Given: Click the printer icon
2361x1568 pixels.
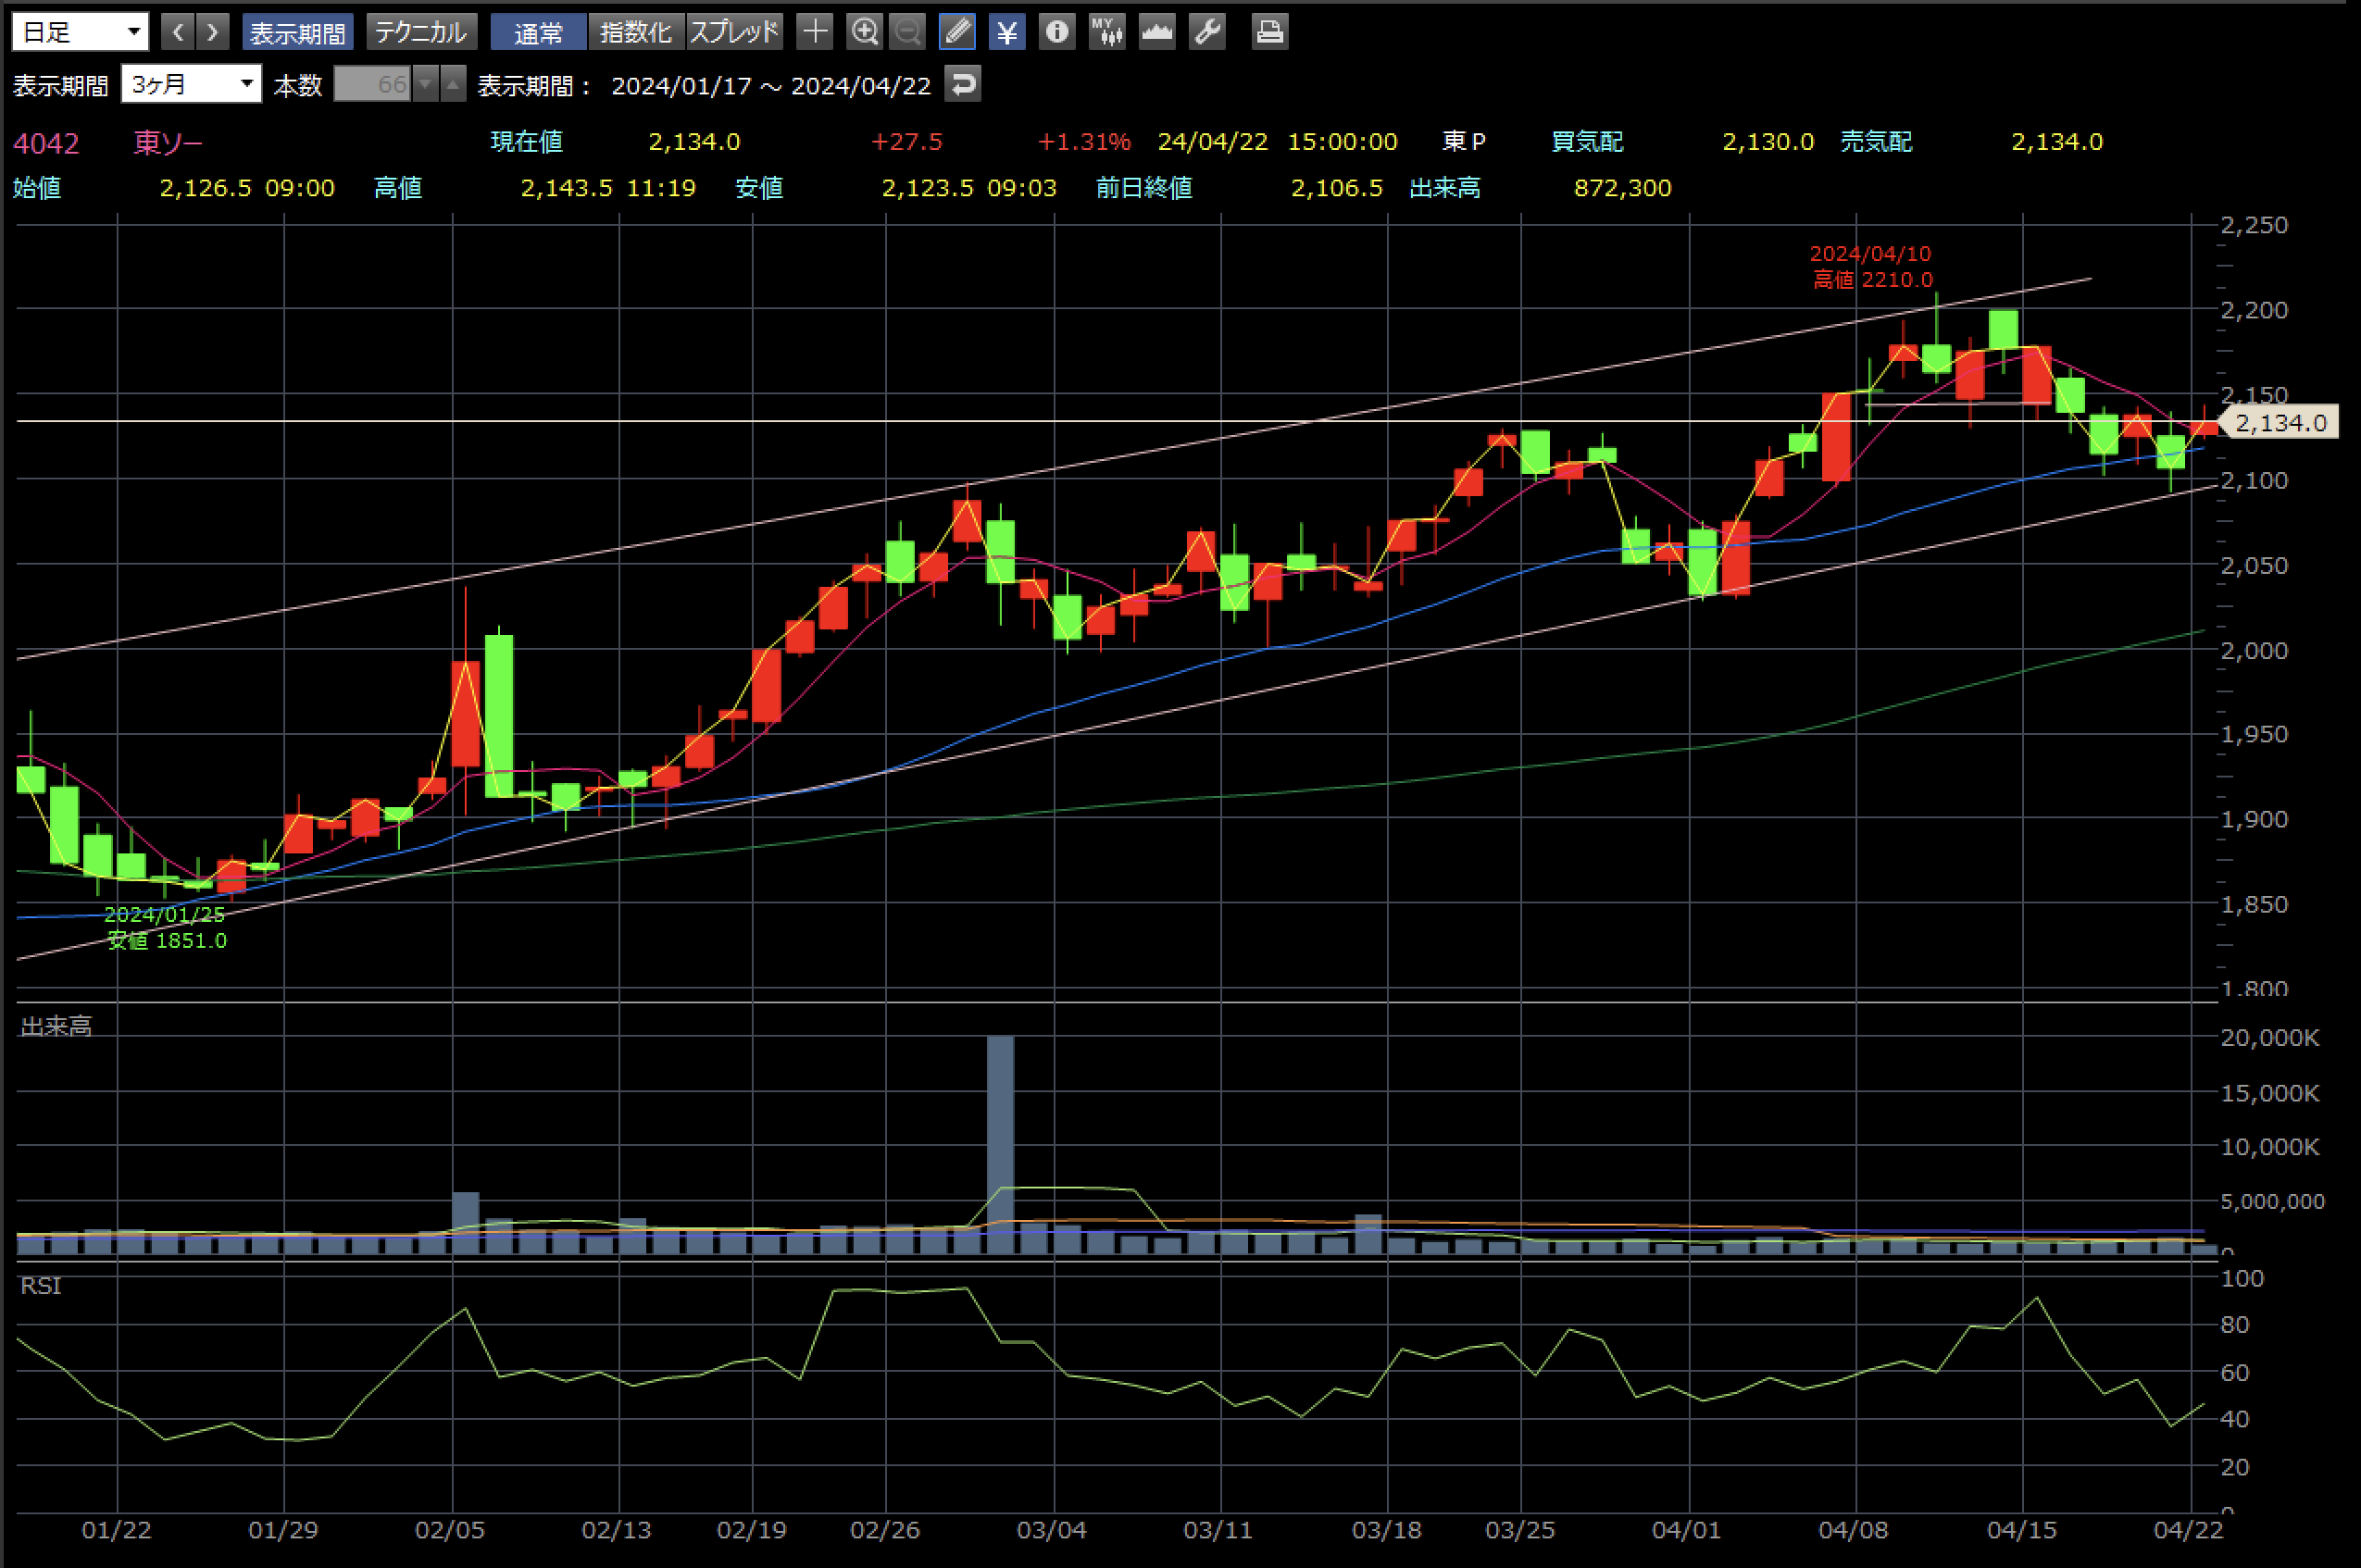Looking at the screenshot, I should point(1269,32).
